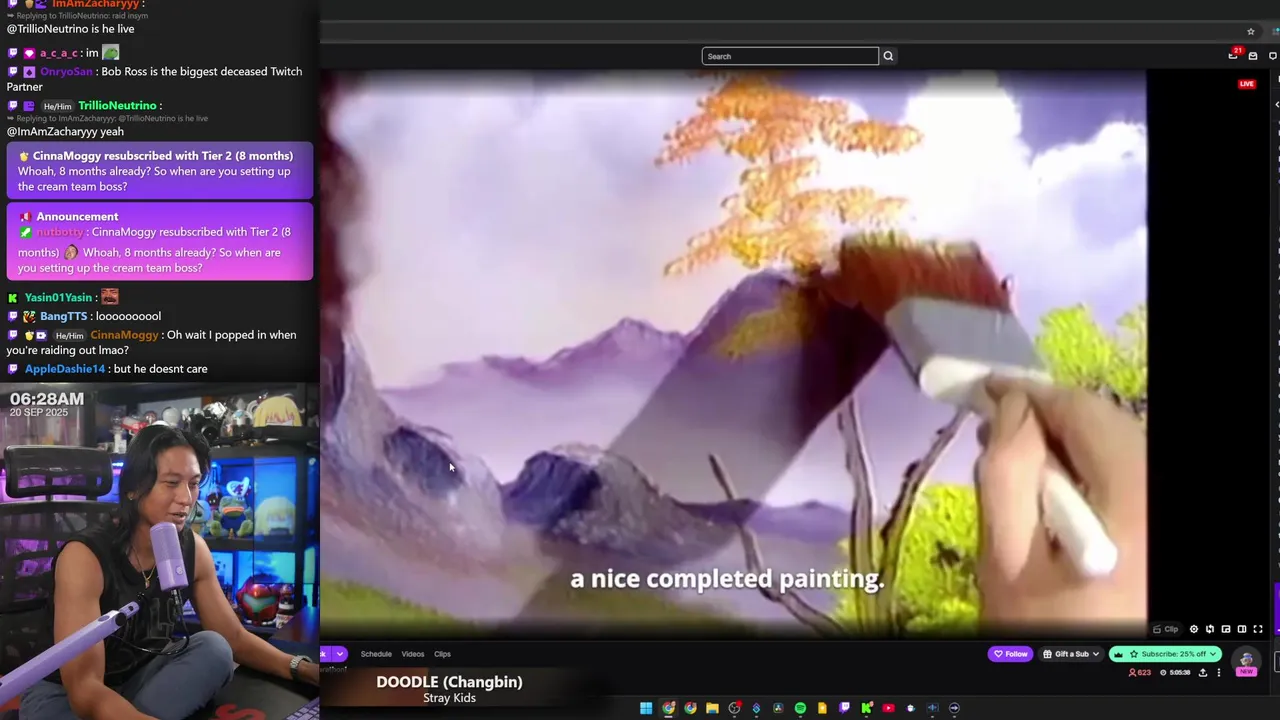
Task: Click the caption text 'a nice completed painting.'
Action: point(727,579)
